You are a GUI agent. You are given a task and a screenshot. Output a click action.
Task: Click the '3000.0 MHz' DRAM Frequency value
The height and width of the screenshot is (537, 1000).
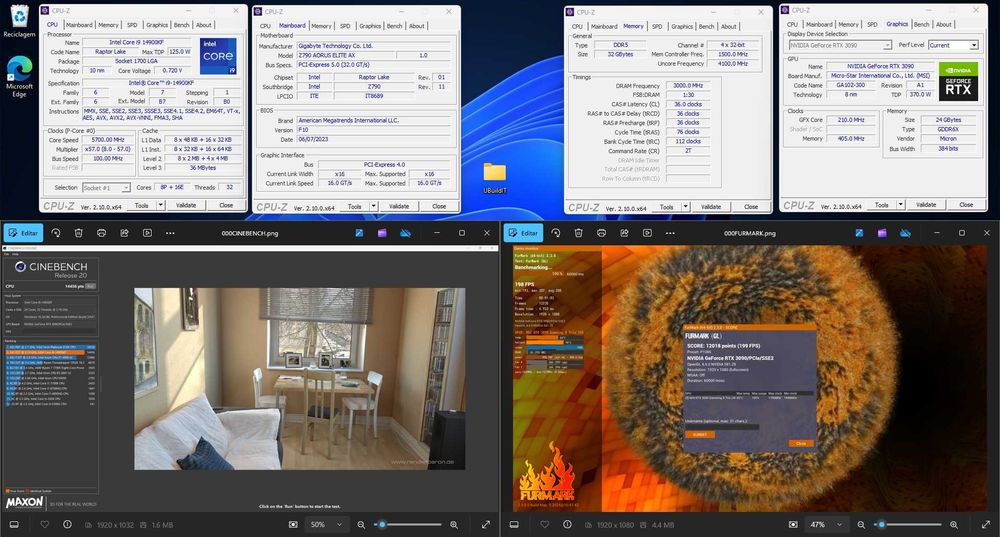coord(688,85)
